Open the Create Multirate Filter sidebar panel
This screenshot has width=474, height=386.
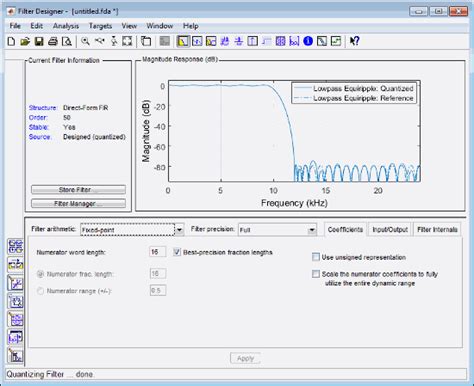(15, 246)
